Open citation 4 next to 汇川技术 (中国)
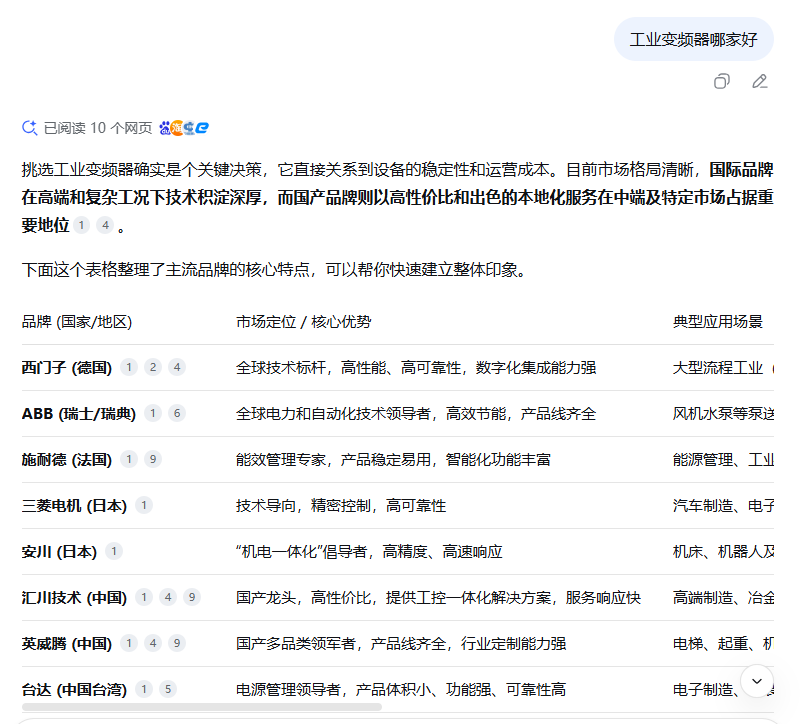This screenshot has width=800, height=724. [x=168, y=597]
